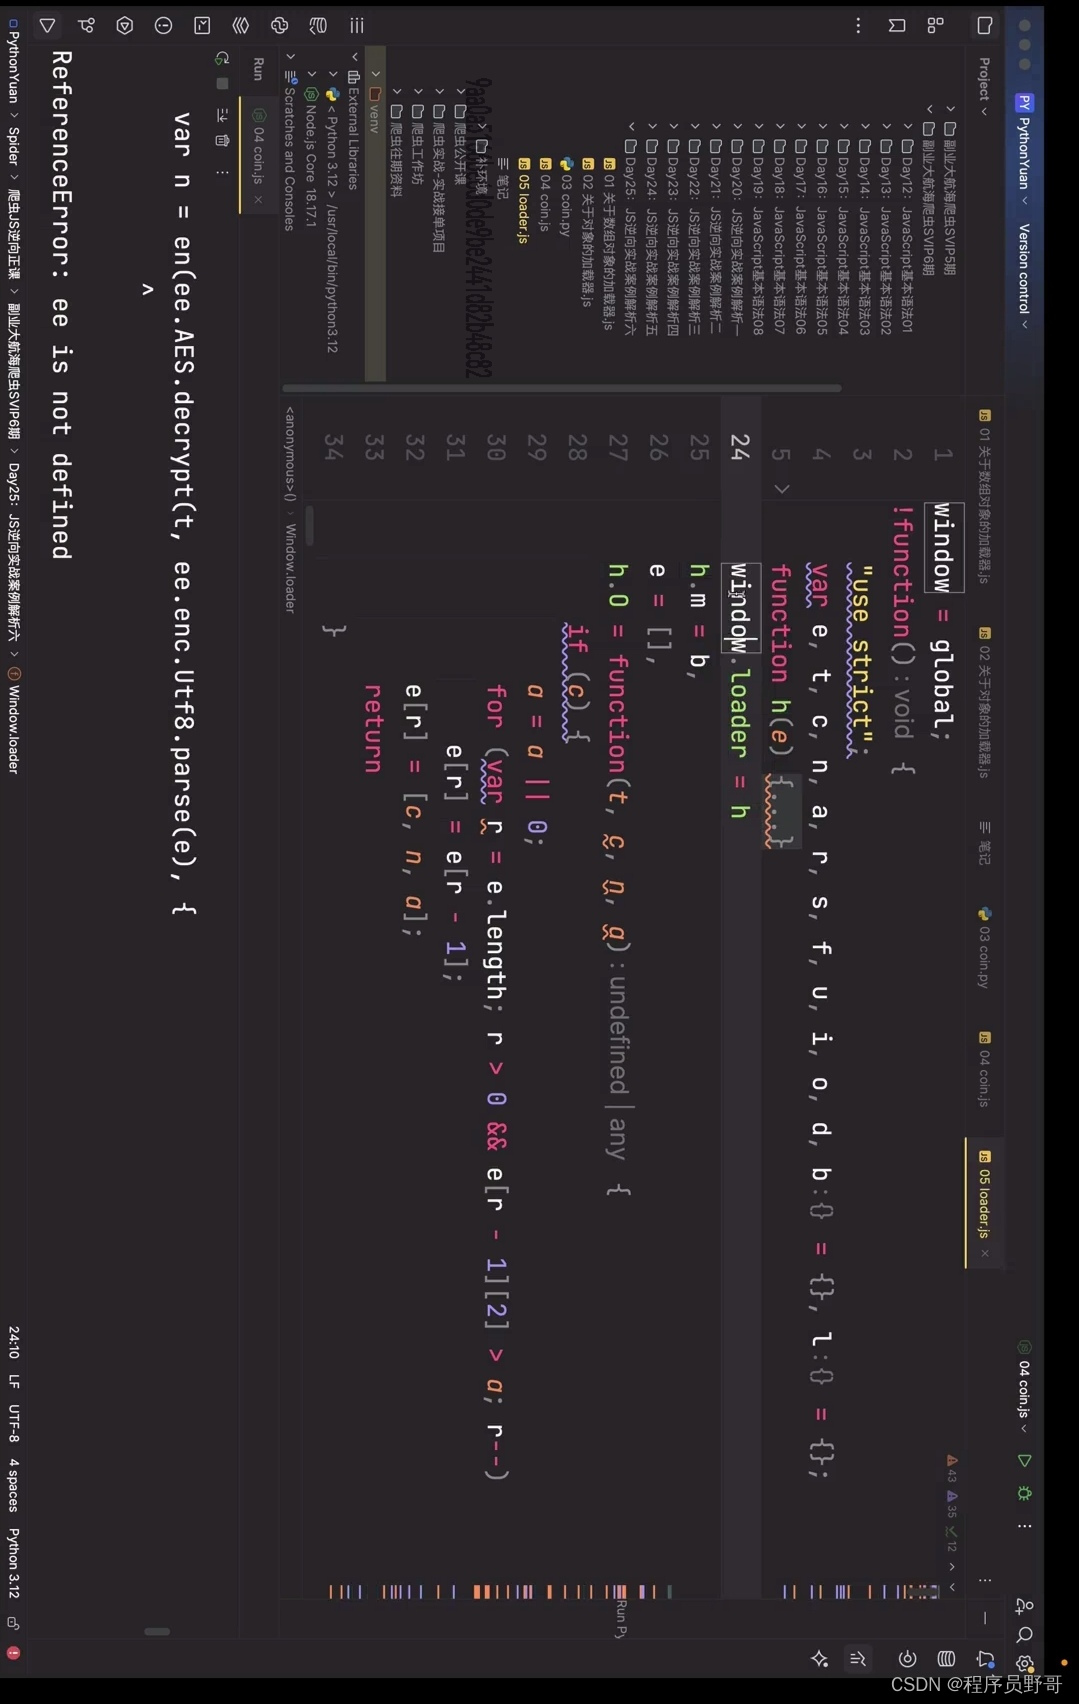Switch to 笔记 editor tab
This screenshot has width=1079, height=1704.
[984, 842]
